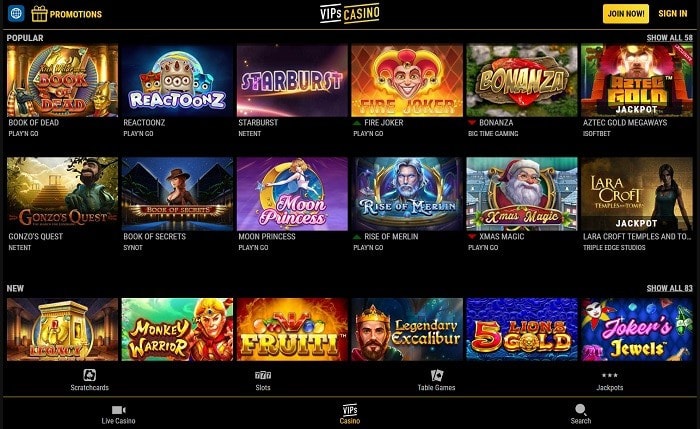Click the Search magnifier icon
This screenshot has height=429, width=700.
pos(580,409)
